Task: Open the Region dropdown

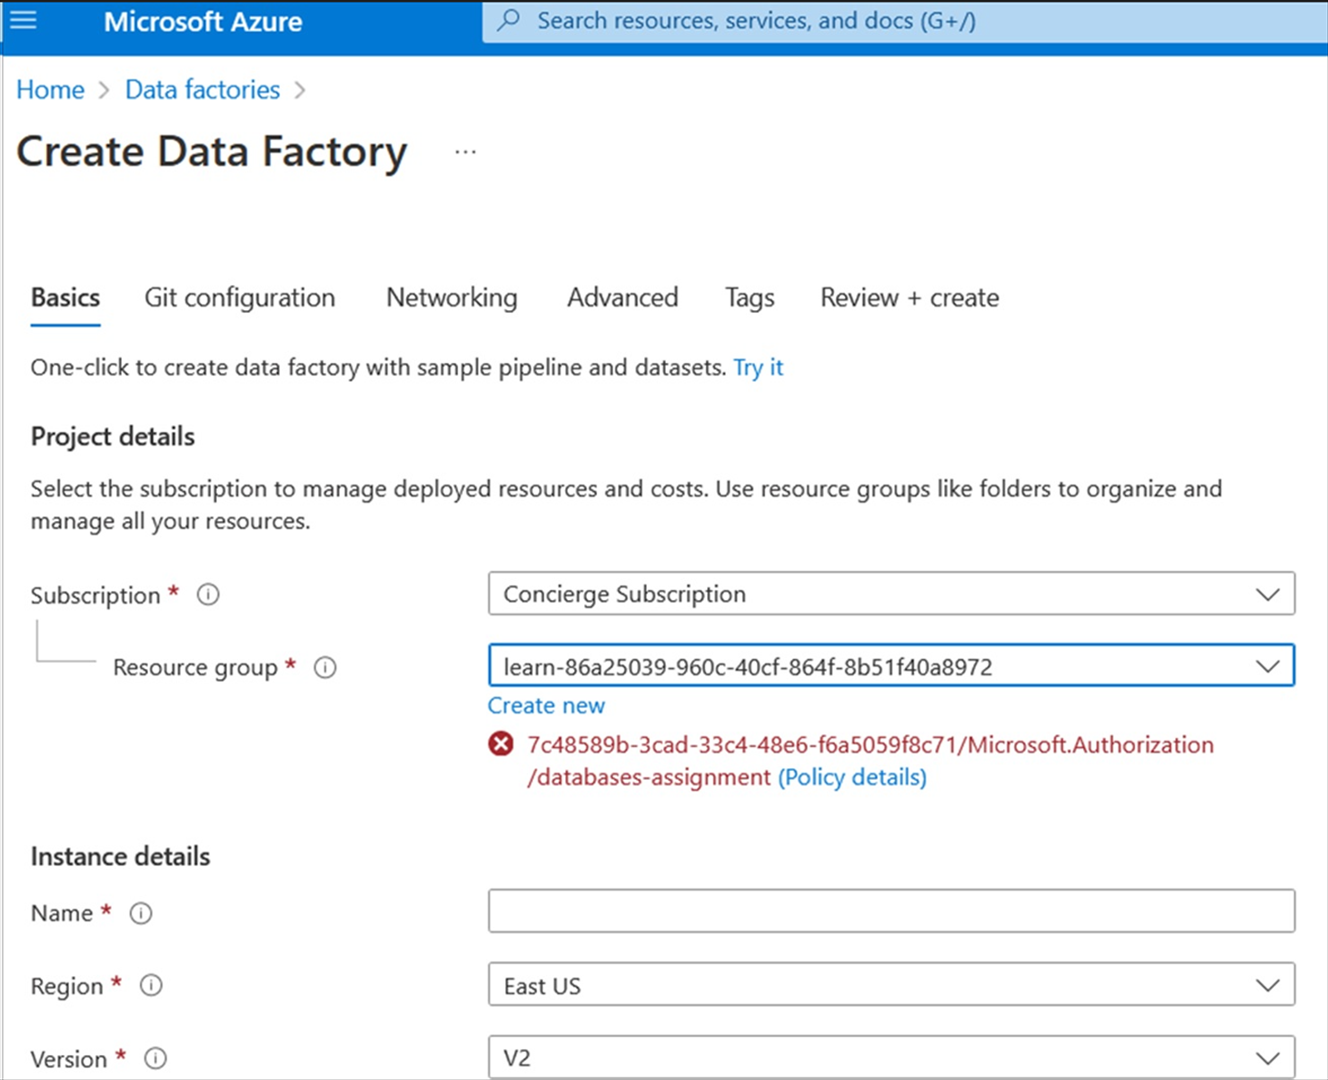Action: click(x=1268, y=985)
